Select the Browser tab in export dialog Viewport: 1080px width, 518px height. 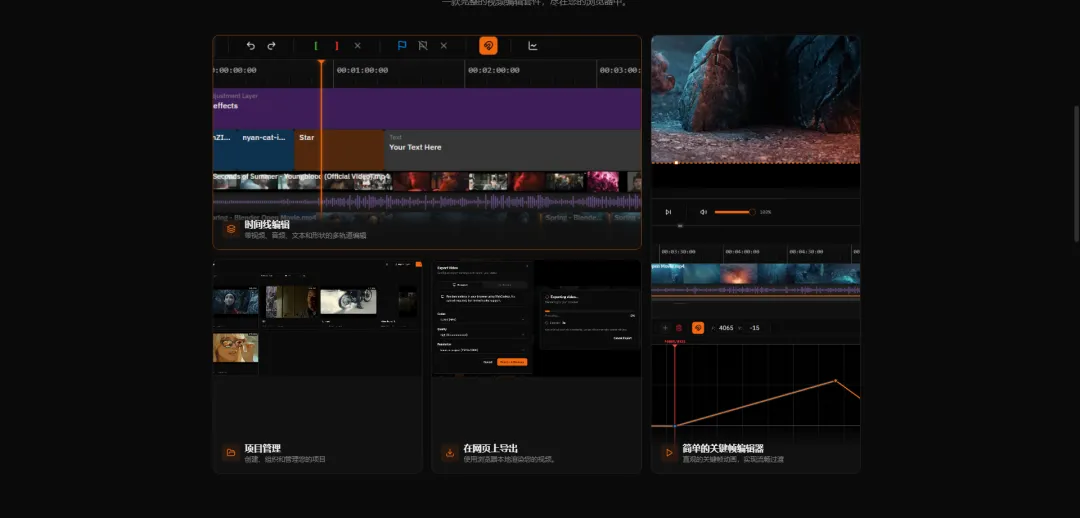point(460,284)
